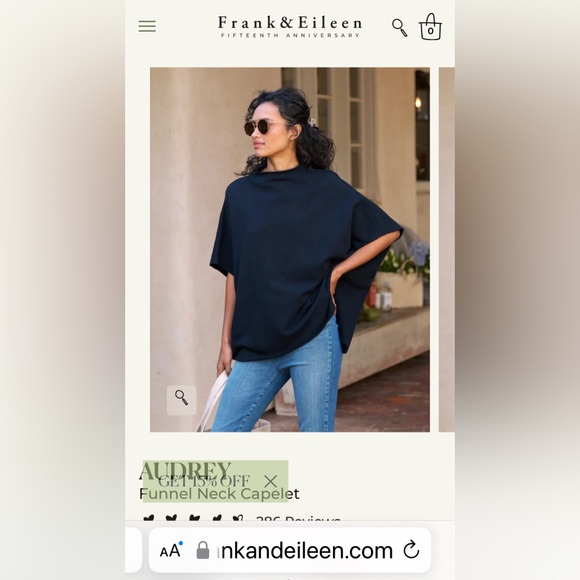The image size is (580, 580).
Task: Tap the header search magnifier icon
Action: coord(399,28)
